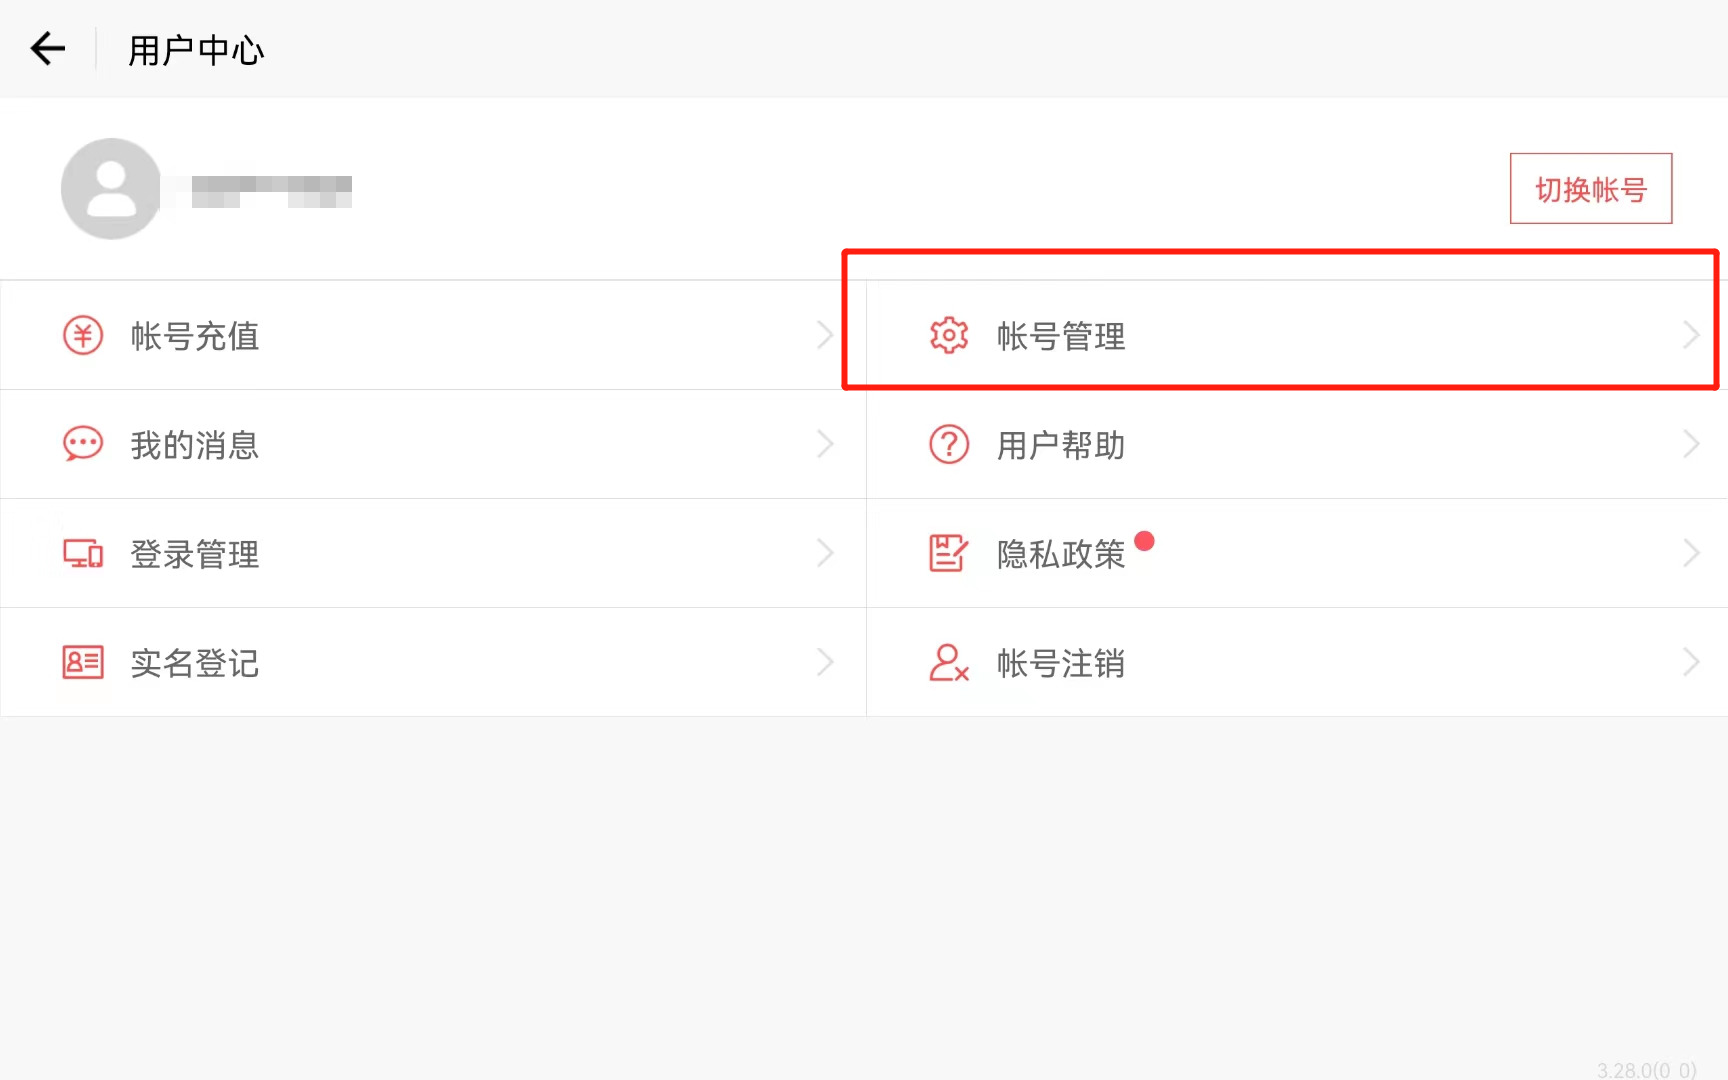The height and width of the screenshot is (1080, 1728).
Task: Expand the 用户帮助 row chevron
Action: click(1691, 444)
